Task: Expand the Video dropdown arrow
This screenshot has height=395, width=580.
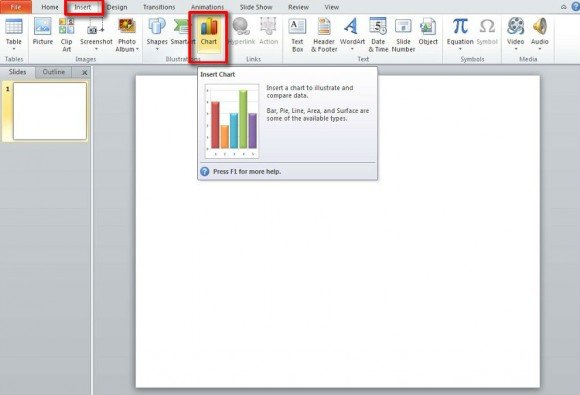Action: 516,49
